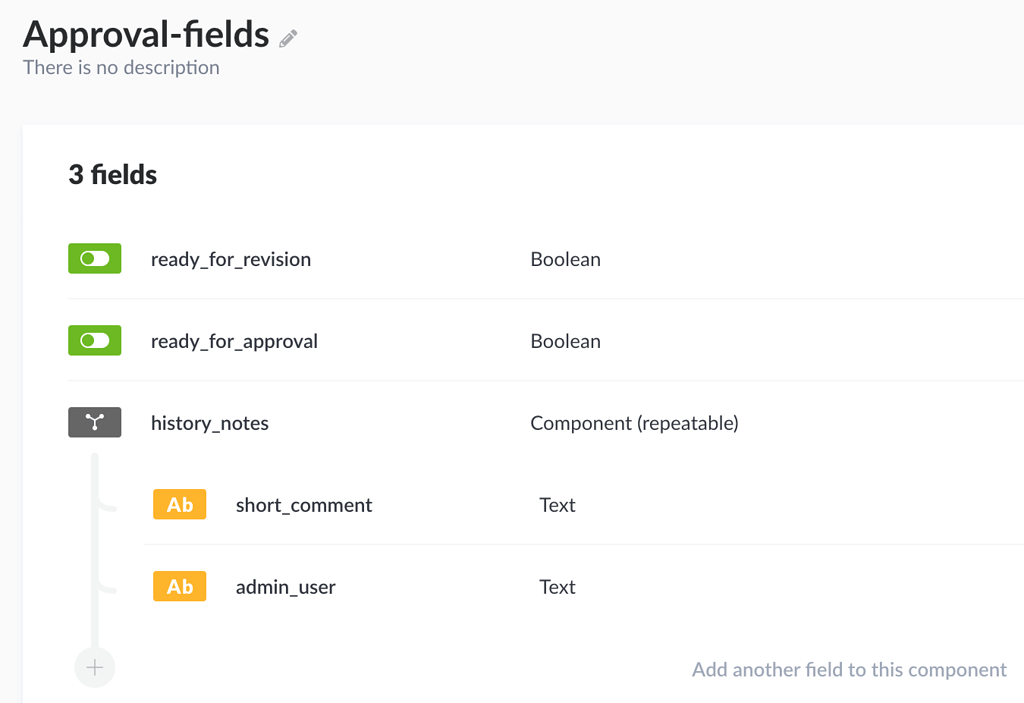Select the history_notes component field

point(546,423)
